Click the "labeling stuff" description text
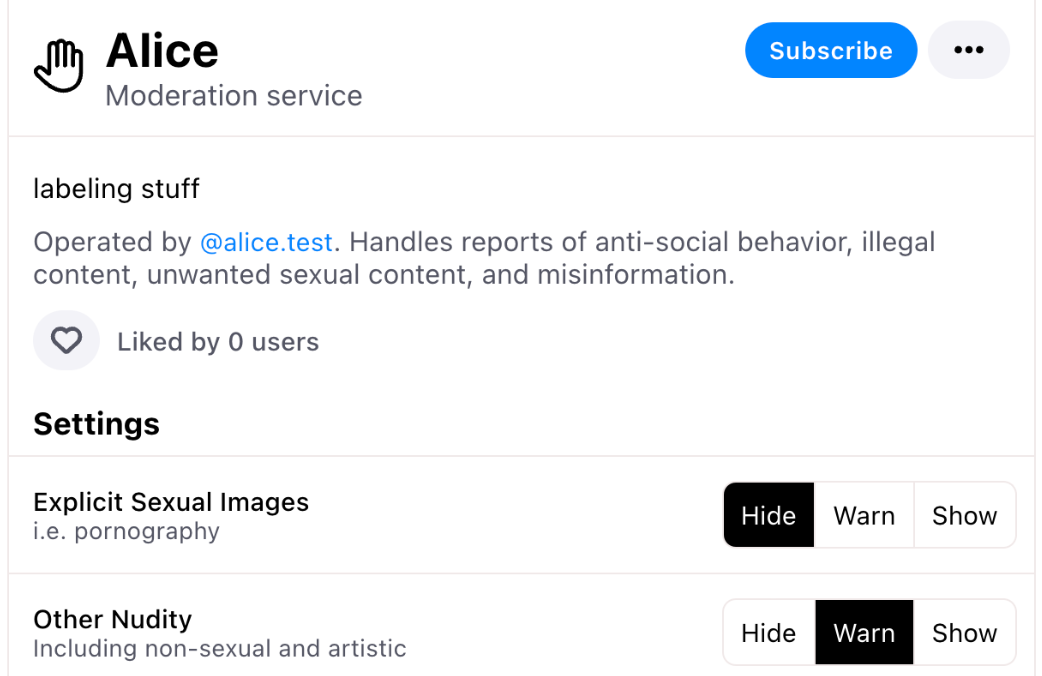This screenshot has width=1042, height=676. pos(116,188)
